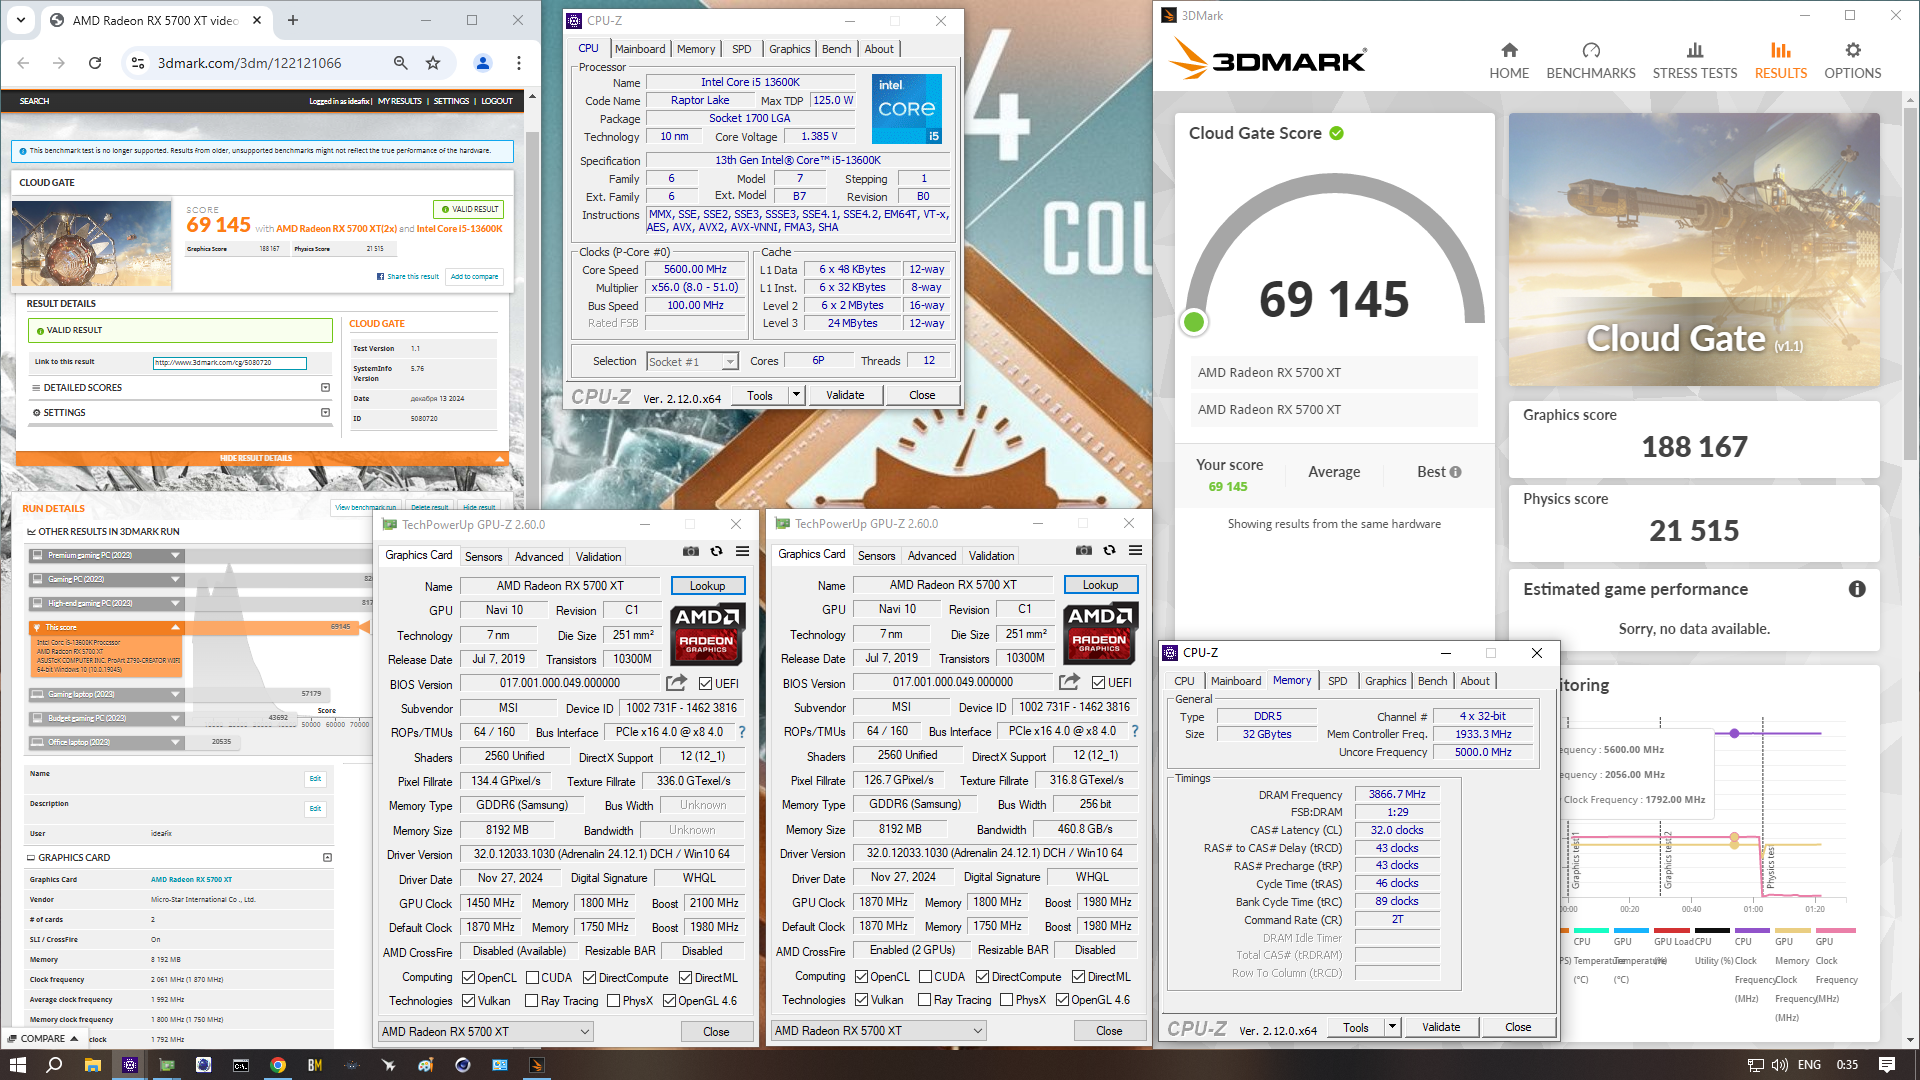
Task: Open the RESULTS section in 3DMark
Action: pyautogui.click(x=1781, y=60)
